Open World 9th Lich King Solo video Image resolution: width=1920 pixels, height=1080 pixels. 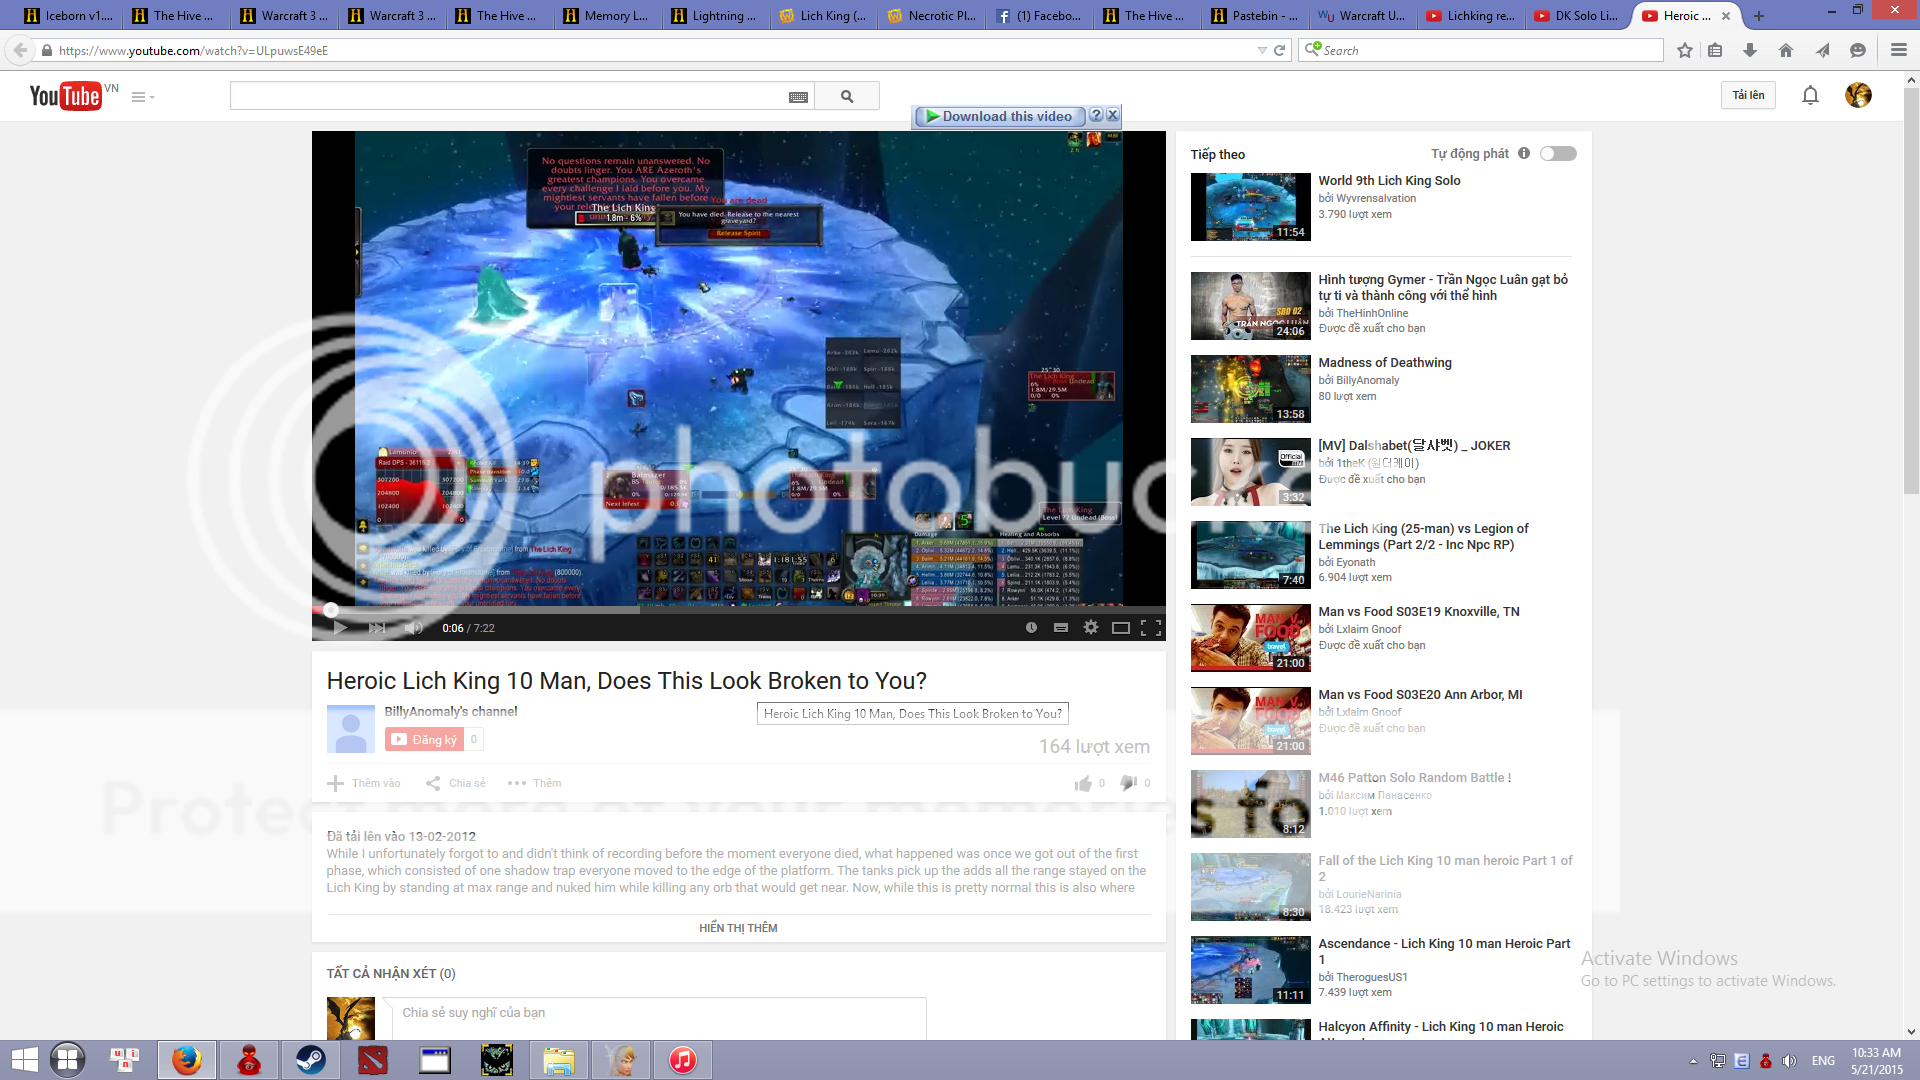tap(1389, 181)
